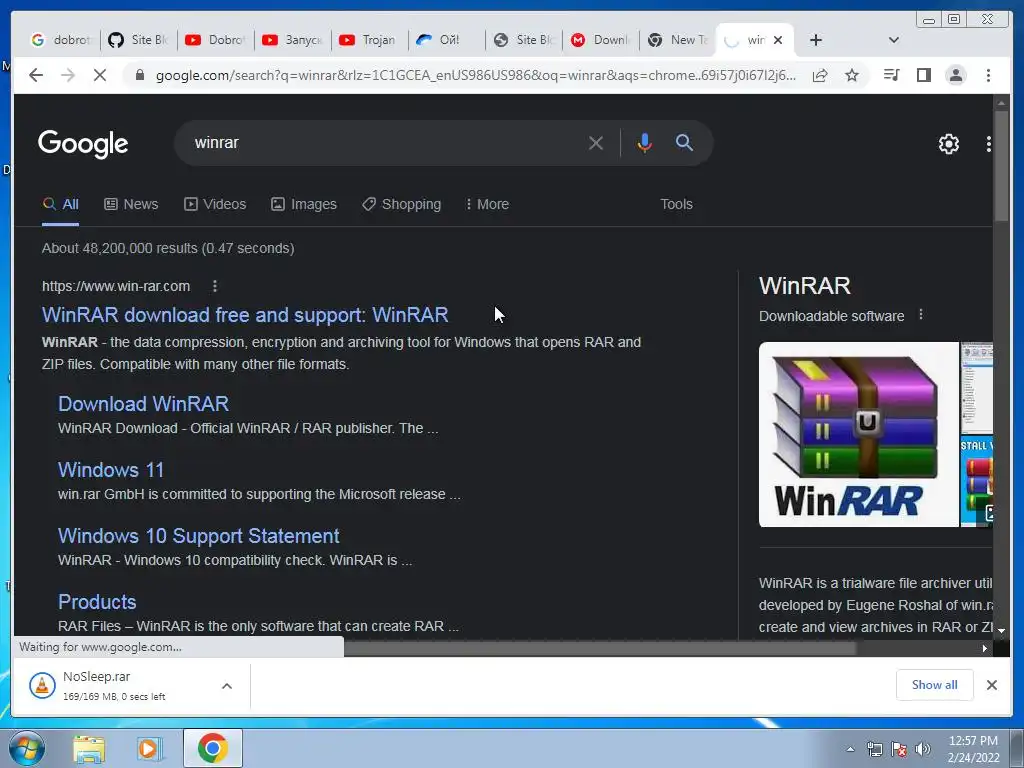This screenshot has height=768, width=1024.
Task: Open more options for WinRAR knowledge panel
Action: point(921,315)
